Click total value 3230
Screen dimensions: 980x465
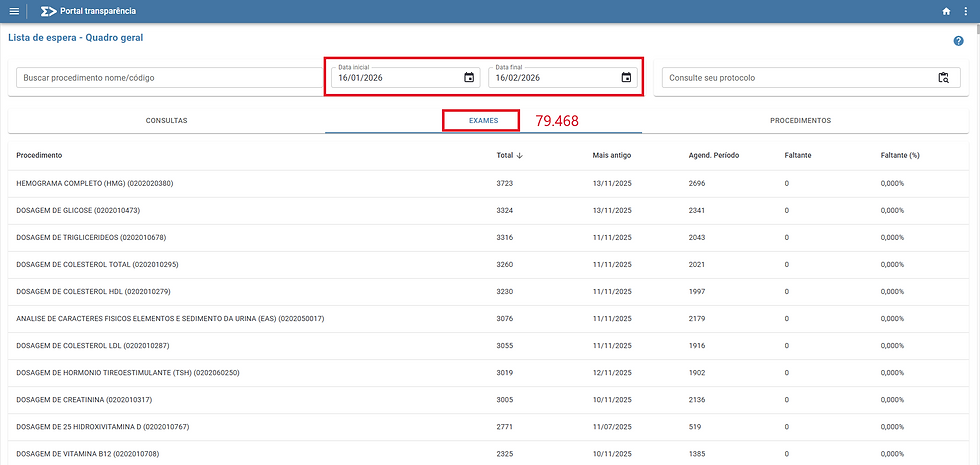tap(504, 292)
